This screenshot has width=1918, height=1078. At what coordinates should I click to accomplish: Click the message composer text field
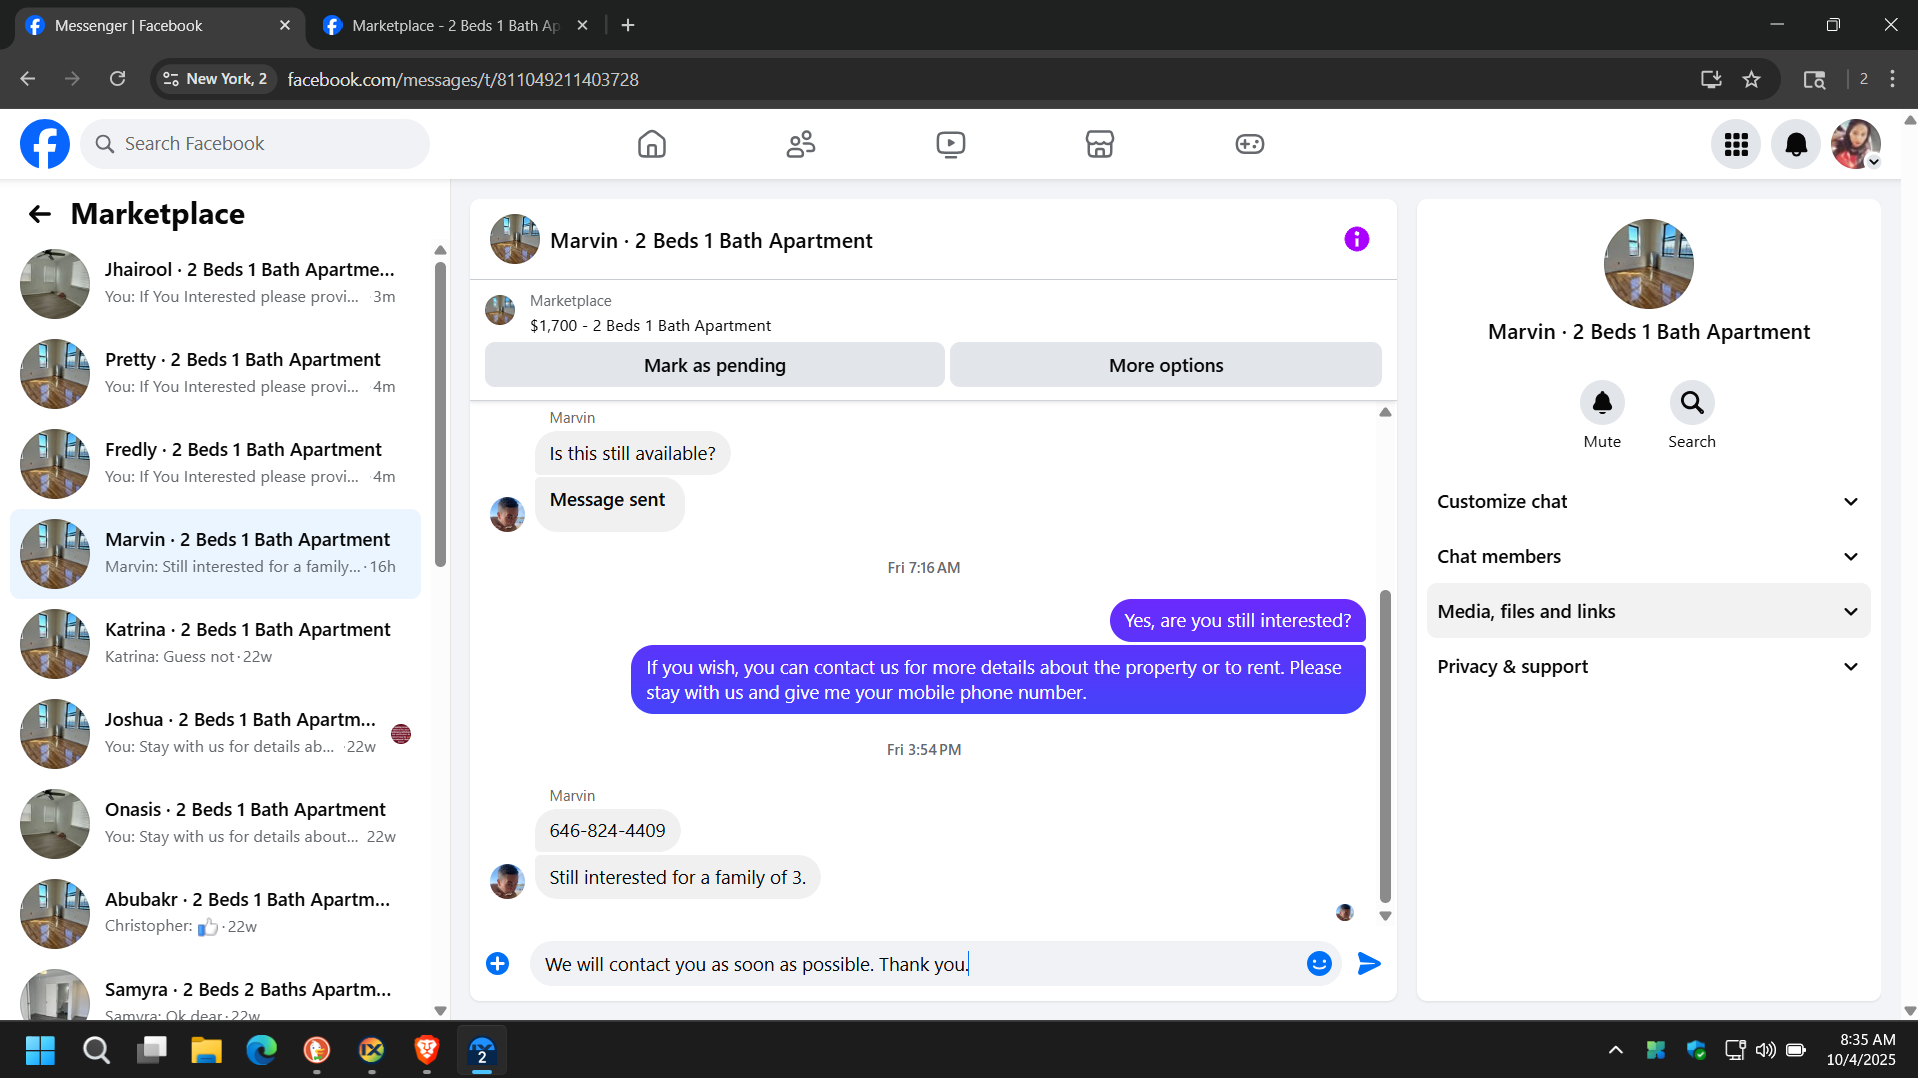click(x=915, y=964)
